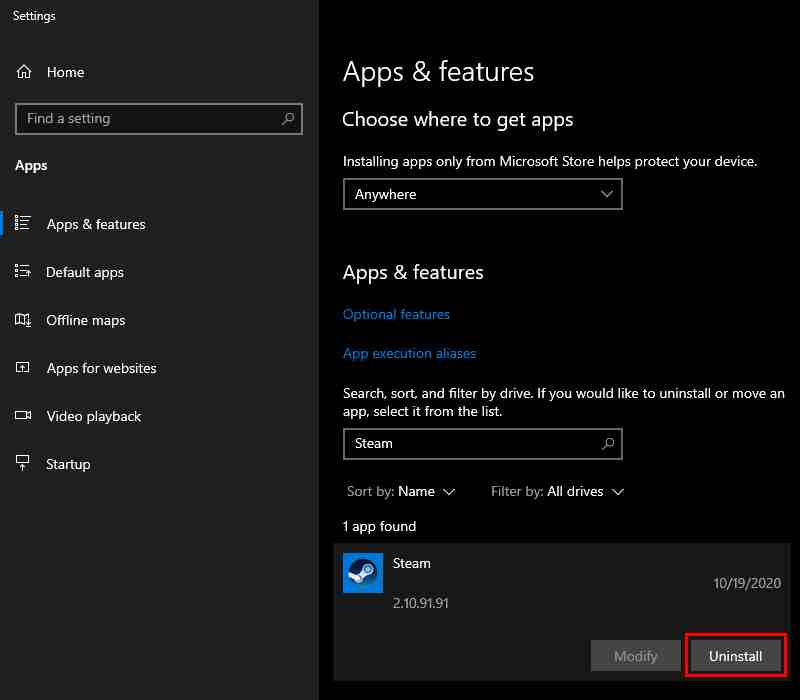The image size is (800, 700).
Task: Open Apps for websites page
Action: (102, 368)
